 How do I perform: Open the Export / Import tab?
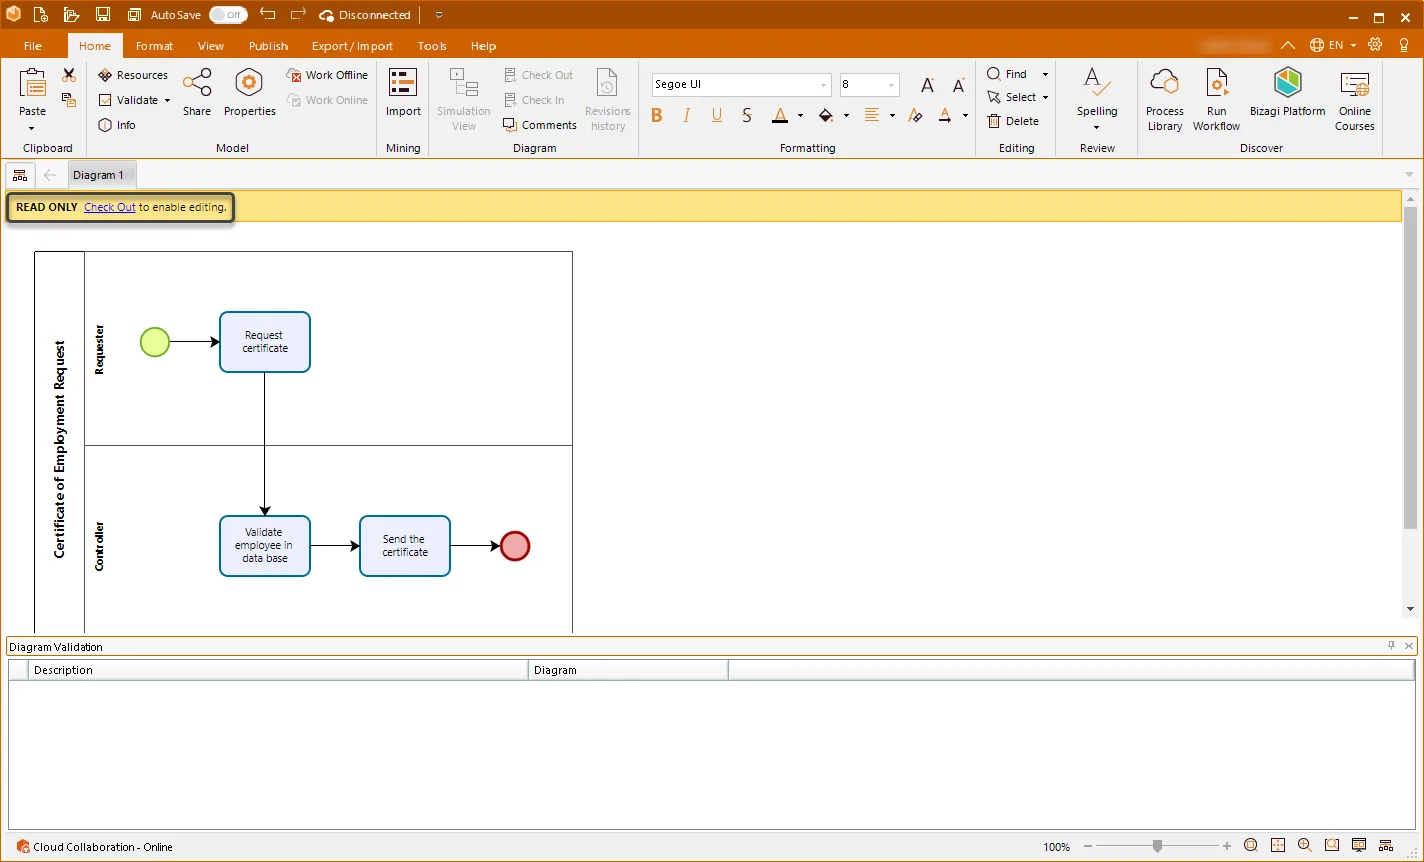tap(352, 46)
